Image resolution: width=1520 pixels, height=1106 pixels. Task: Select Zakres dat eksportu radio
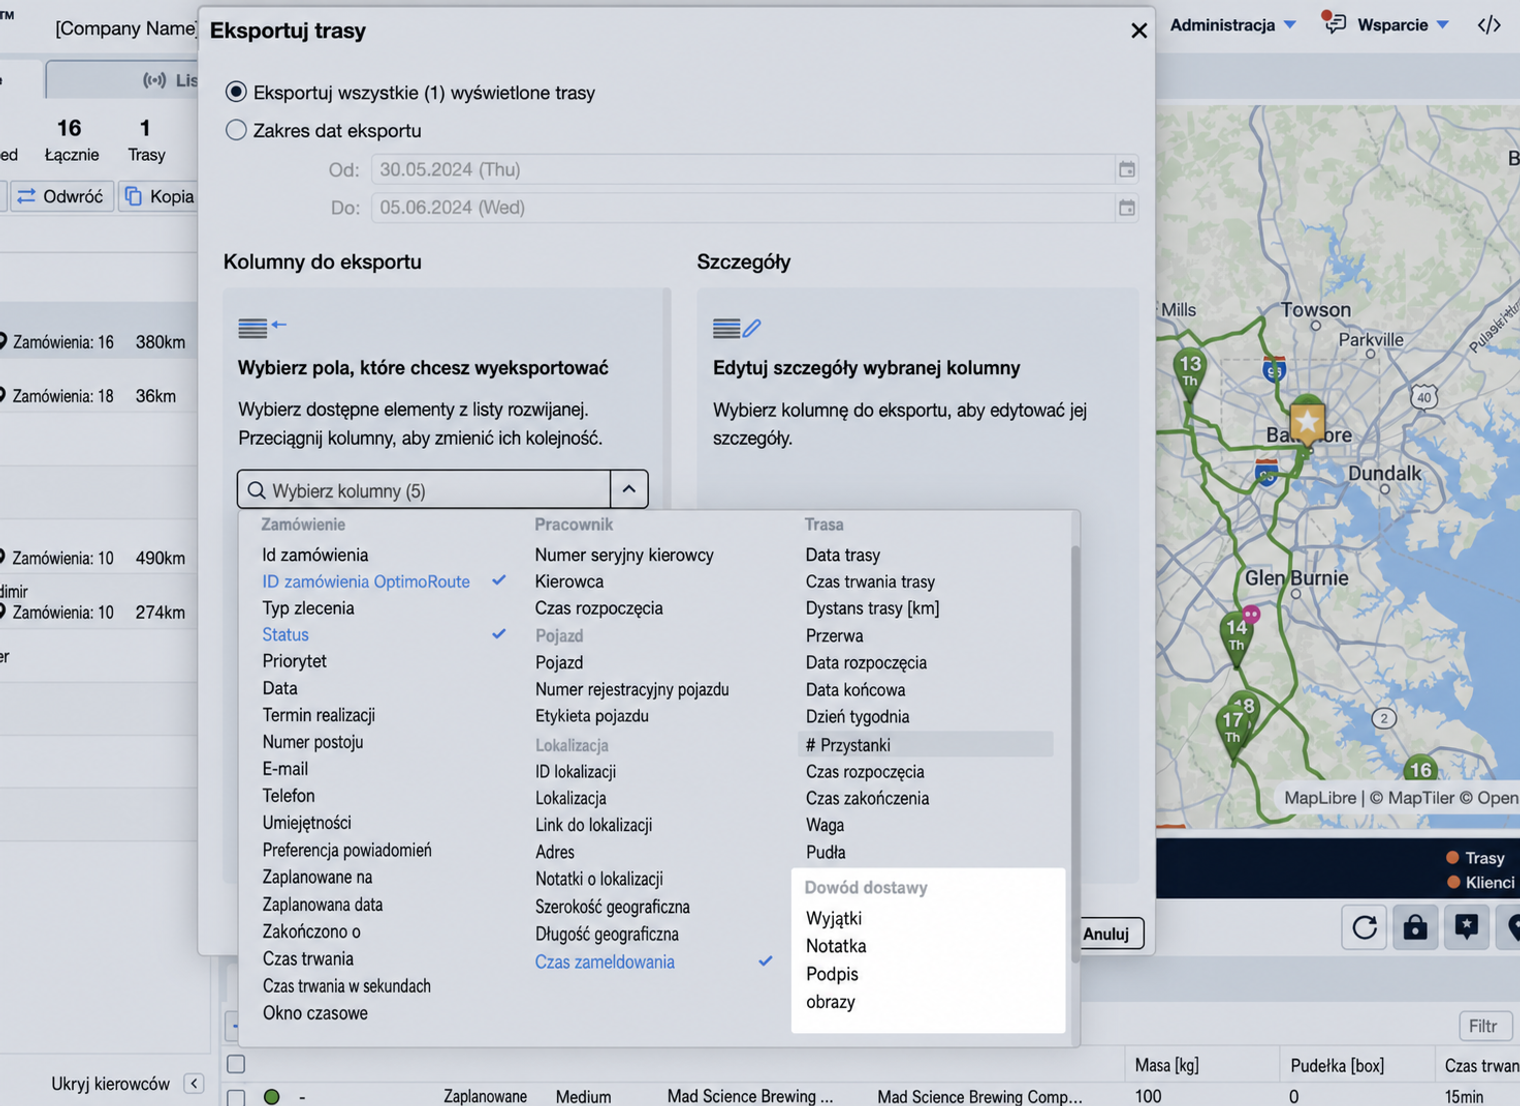[x=236, y=130]
